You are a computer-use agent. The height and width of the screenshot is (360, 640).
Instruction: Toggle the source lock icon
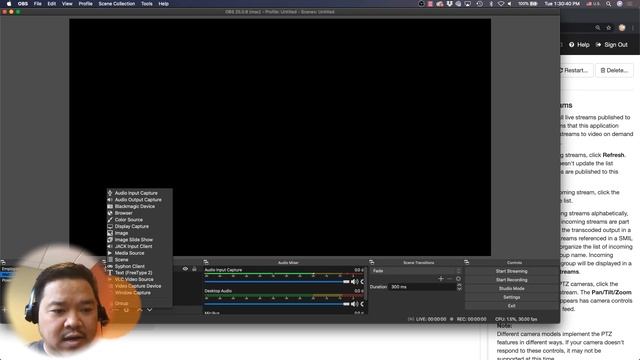tap(194, 269)
